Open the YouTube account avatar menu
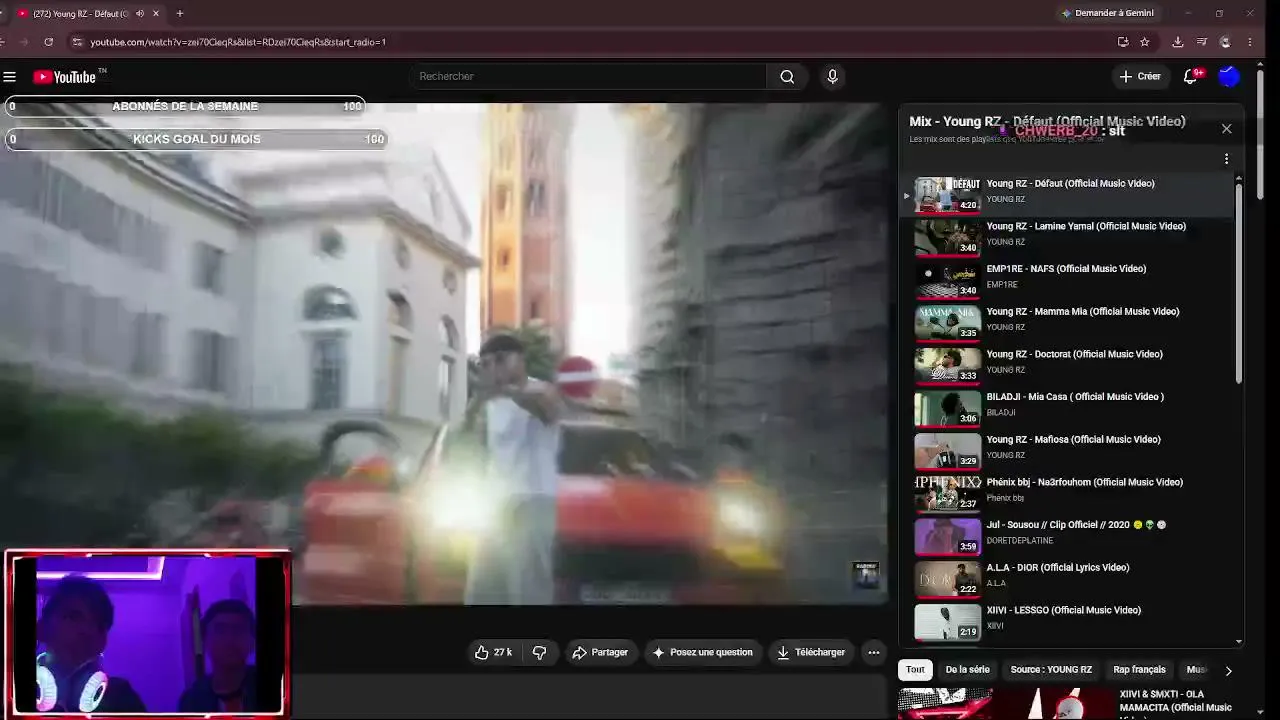Image resolution: width=1280 pixels, height=720 pixels. (x=1229, y=77)
